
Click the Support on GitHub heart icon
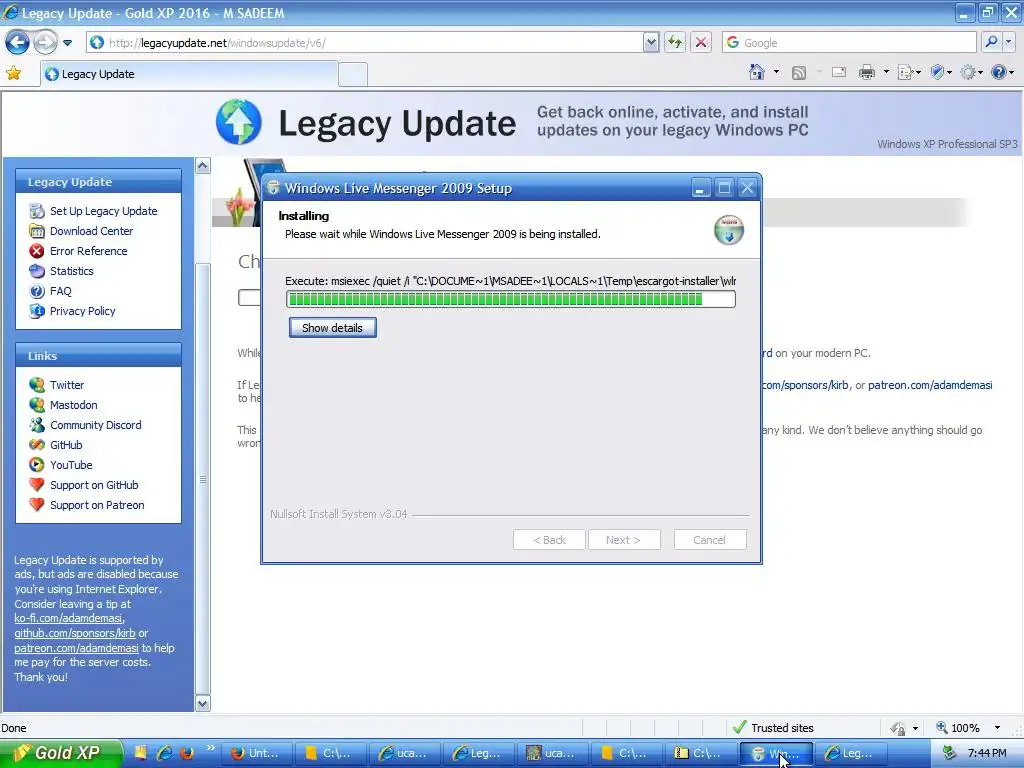pyautogui.click(x=37, y=485)
